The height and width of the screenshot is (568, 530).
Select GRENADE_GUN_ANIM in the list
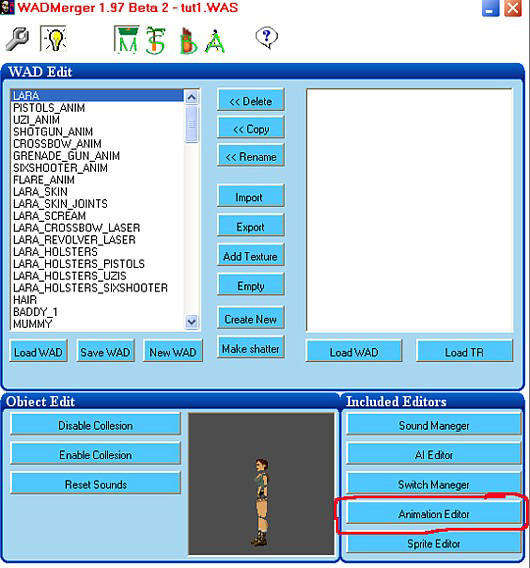97,156
